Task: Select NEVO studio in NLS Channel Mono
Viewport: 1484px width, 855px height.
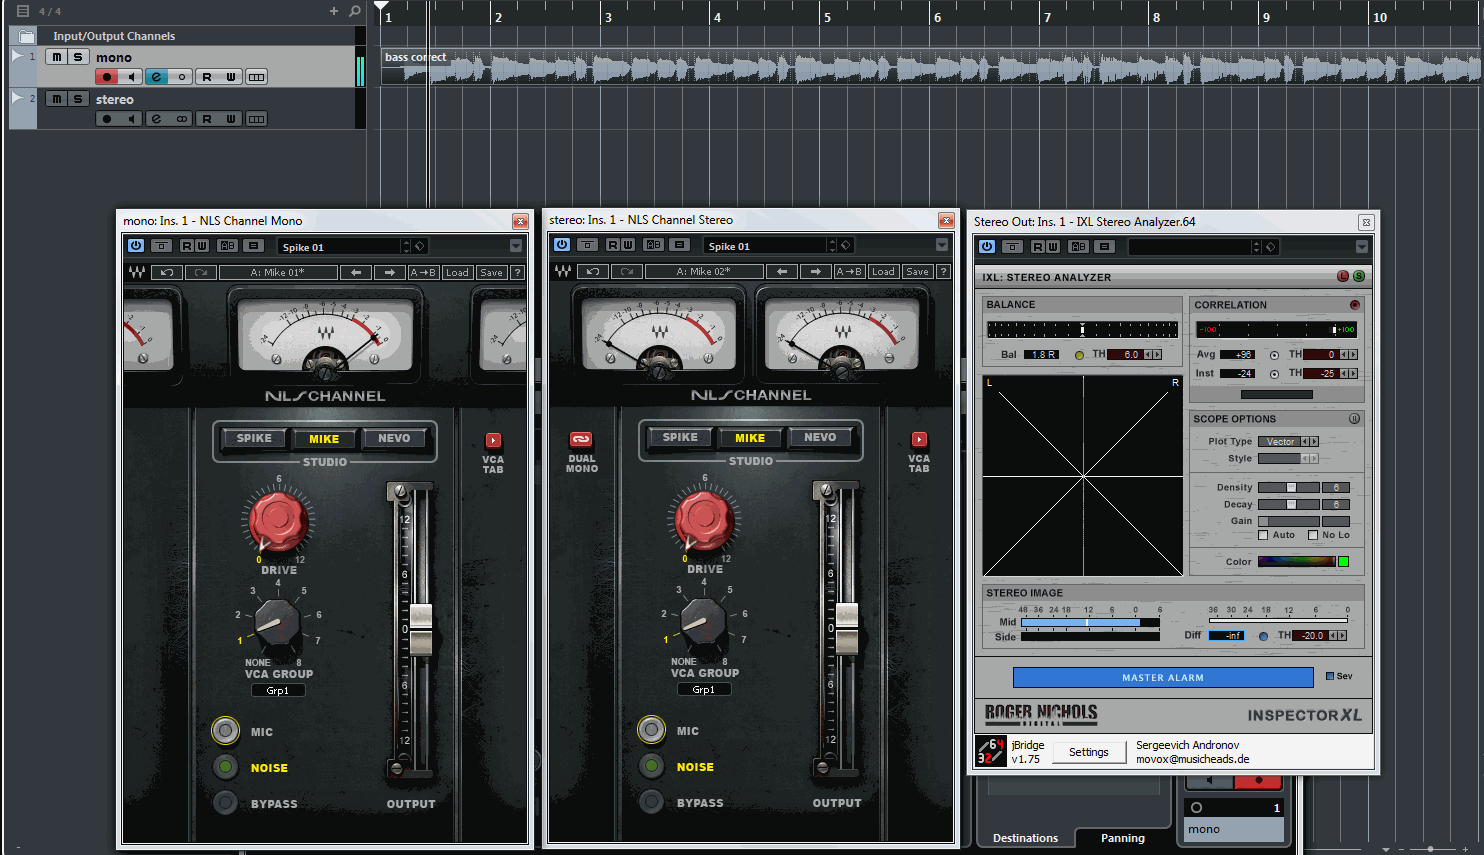Action: click(394, 438)
